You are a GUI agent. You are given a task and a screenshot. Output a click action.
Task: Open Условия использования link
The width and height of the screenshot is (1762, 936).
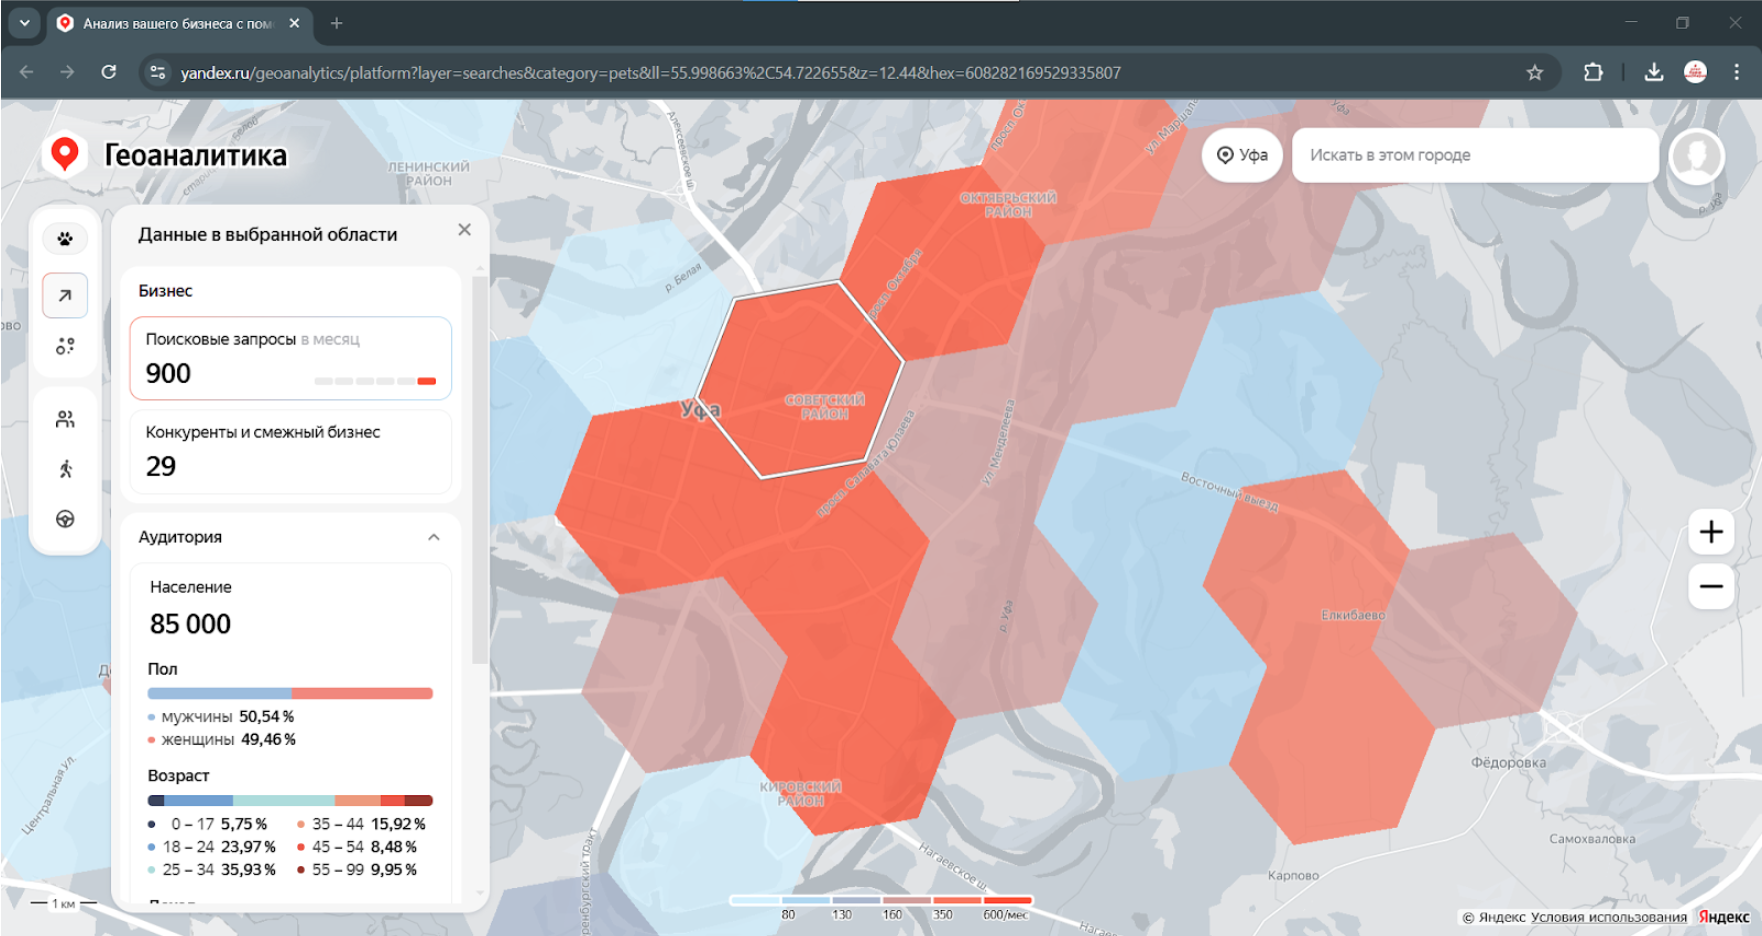(x=1608, y=917)
